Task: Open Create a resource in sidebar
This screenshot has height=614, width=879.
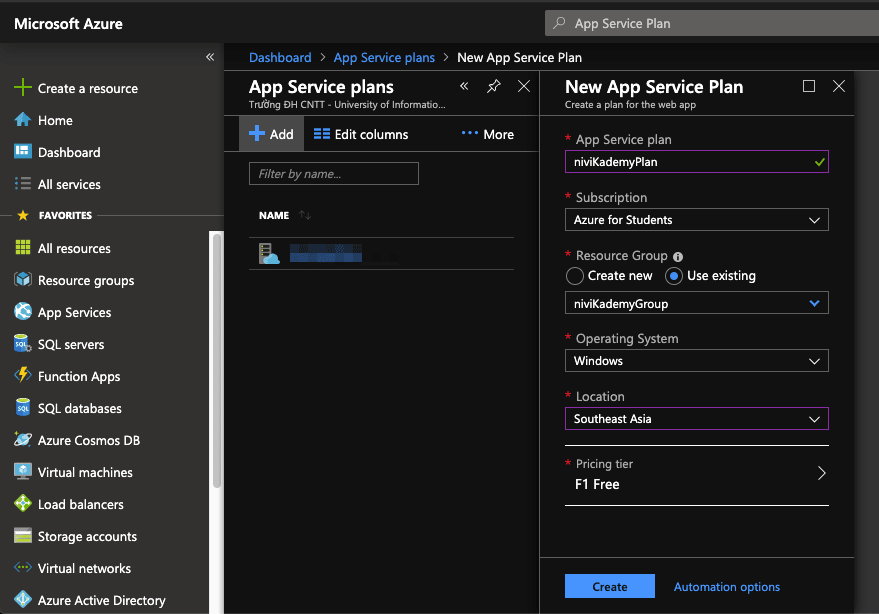Action: pos(87,88)
